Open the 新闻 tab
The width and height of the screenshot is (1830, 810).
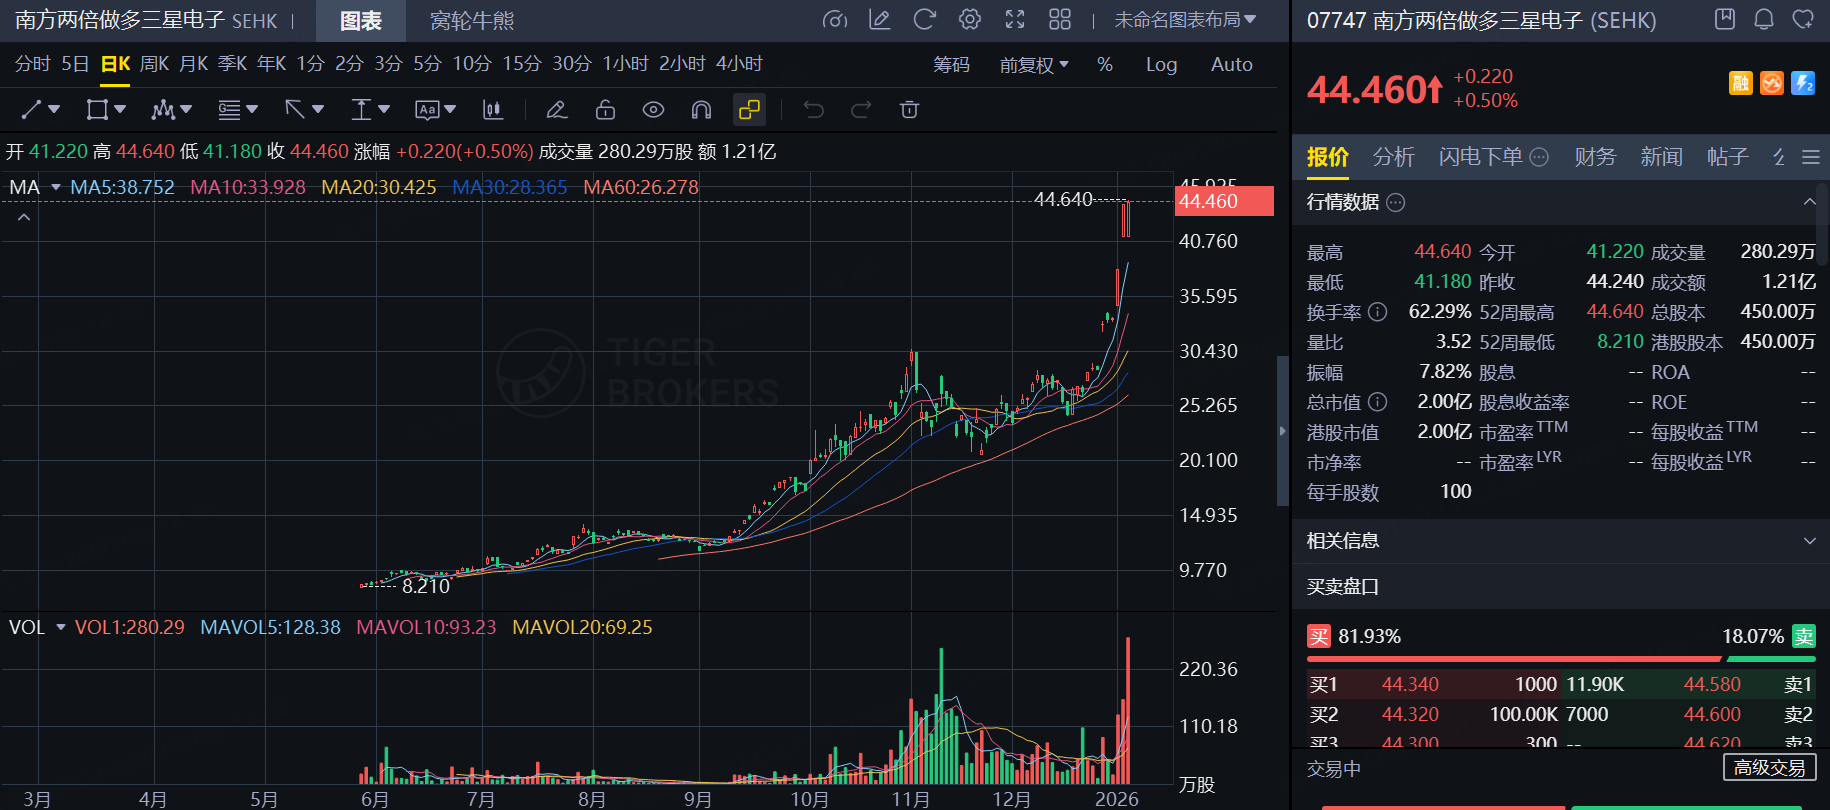[x=1661, y=157]
